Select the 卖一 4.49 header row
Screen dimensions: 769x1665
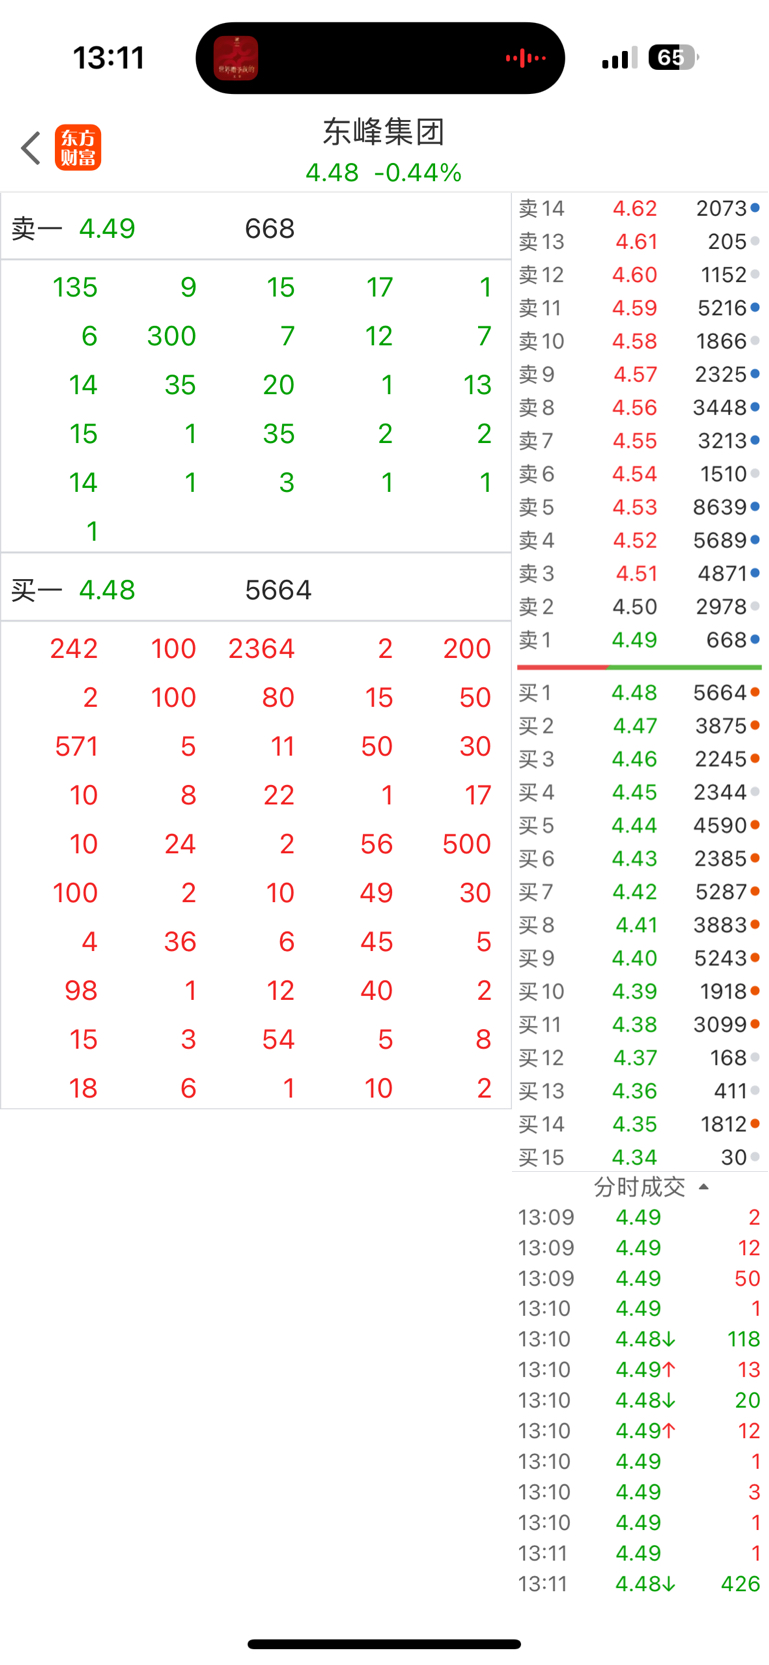point(256,228)
